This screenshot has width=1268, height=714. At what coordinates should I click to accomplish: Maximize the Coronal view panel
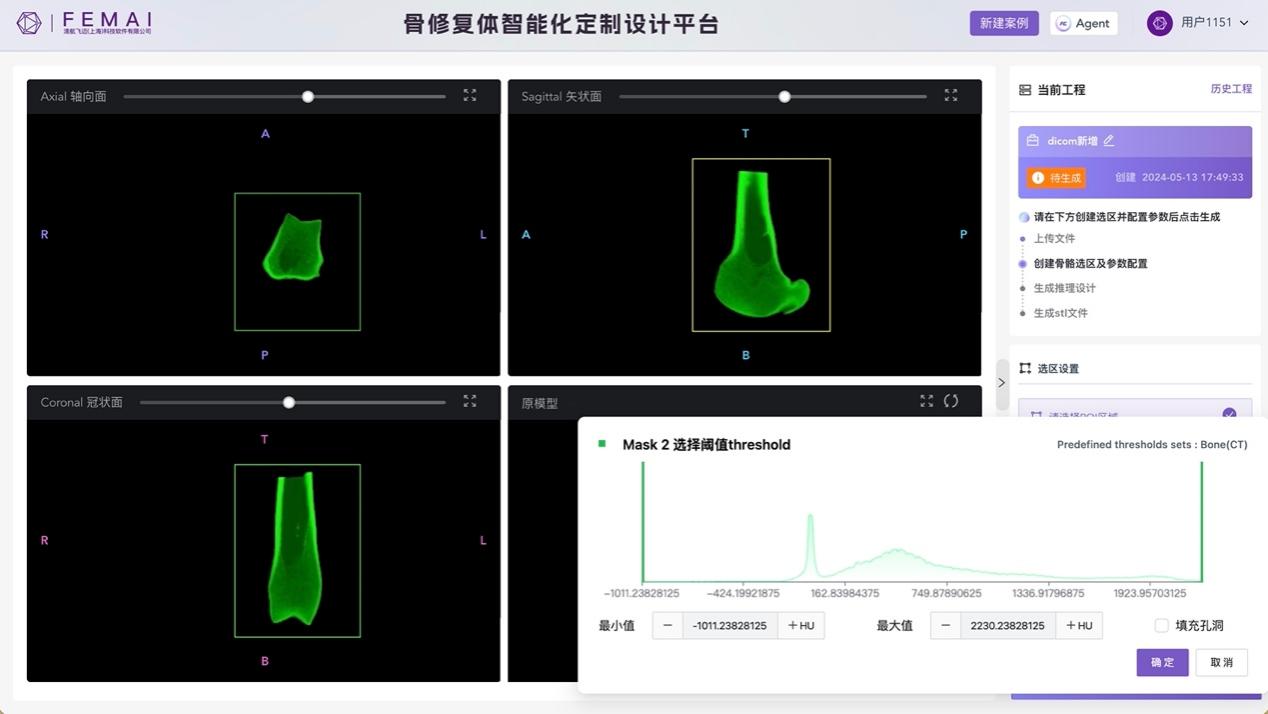(470, 402)
